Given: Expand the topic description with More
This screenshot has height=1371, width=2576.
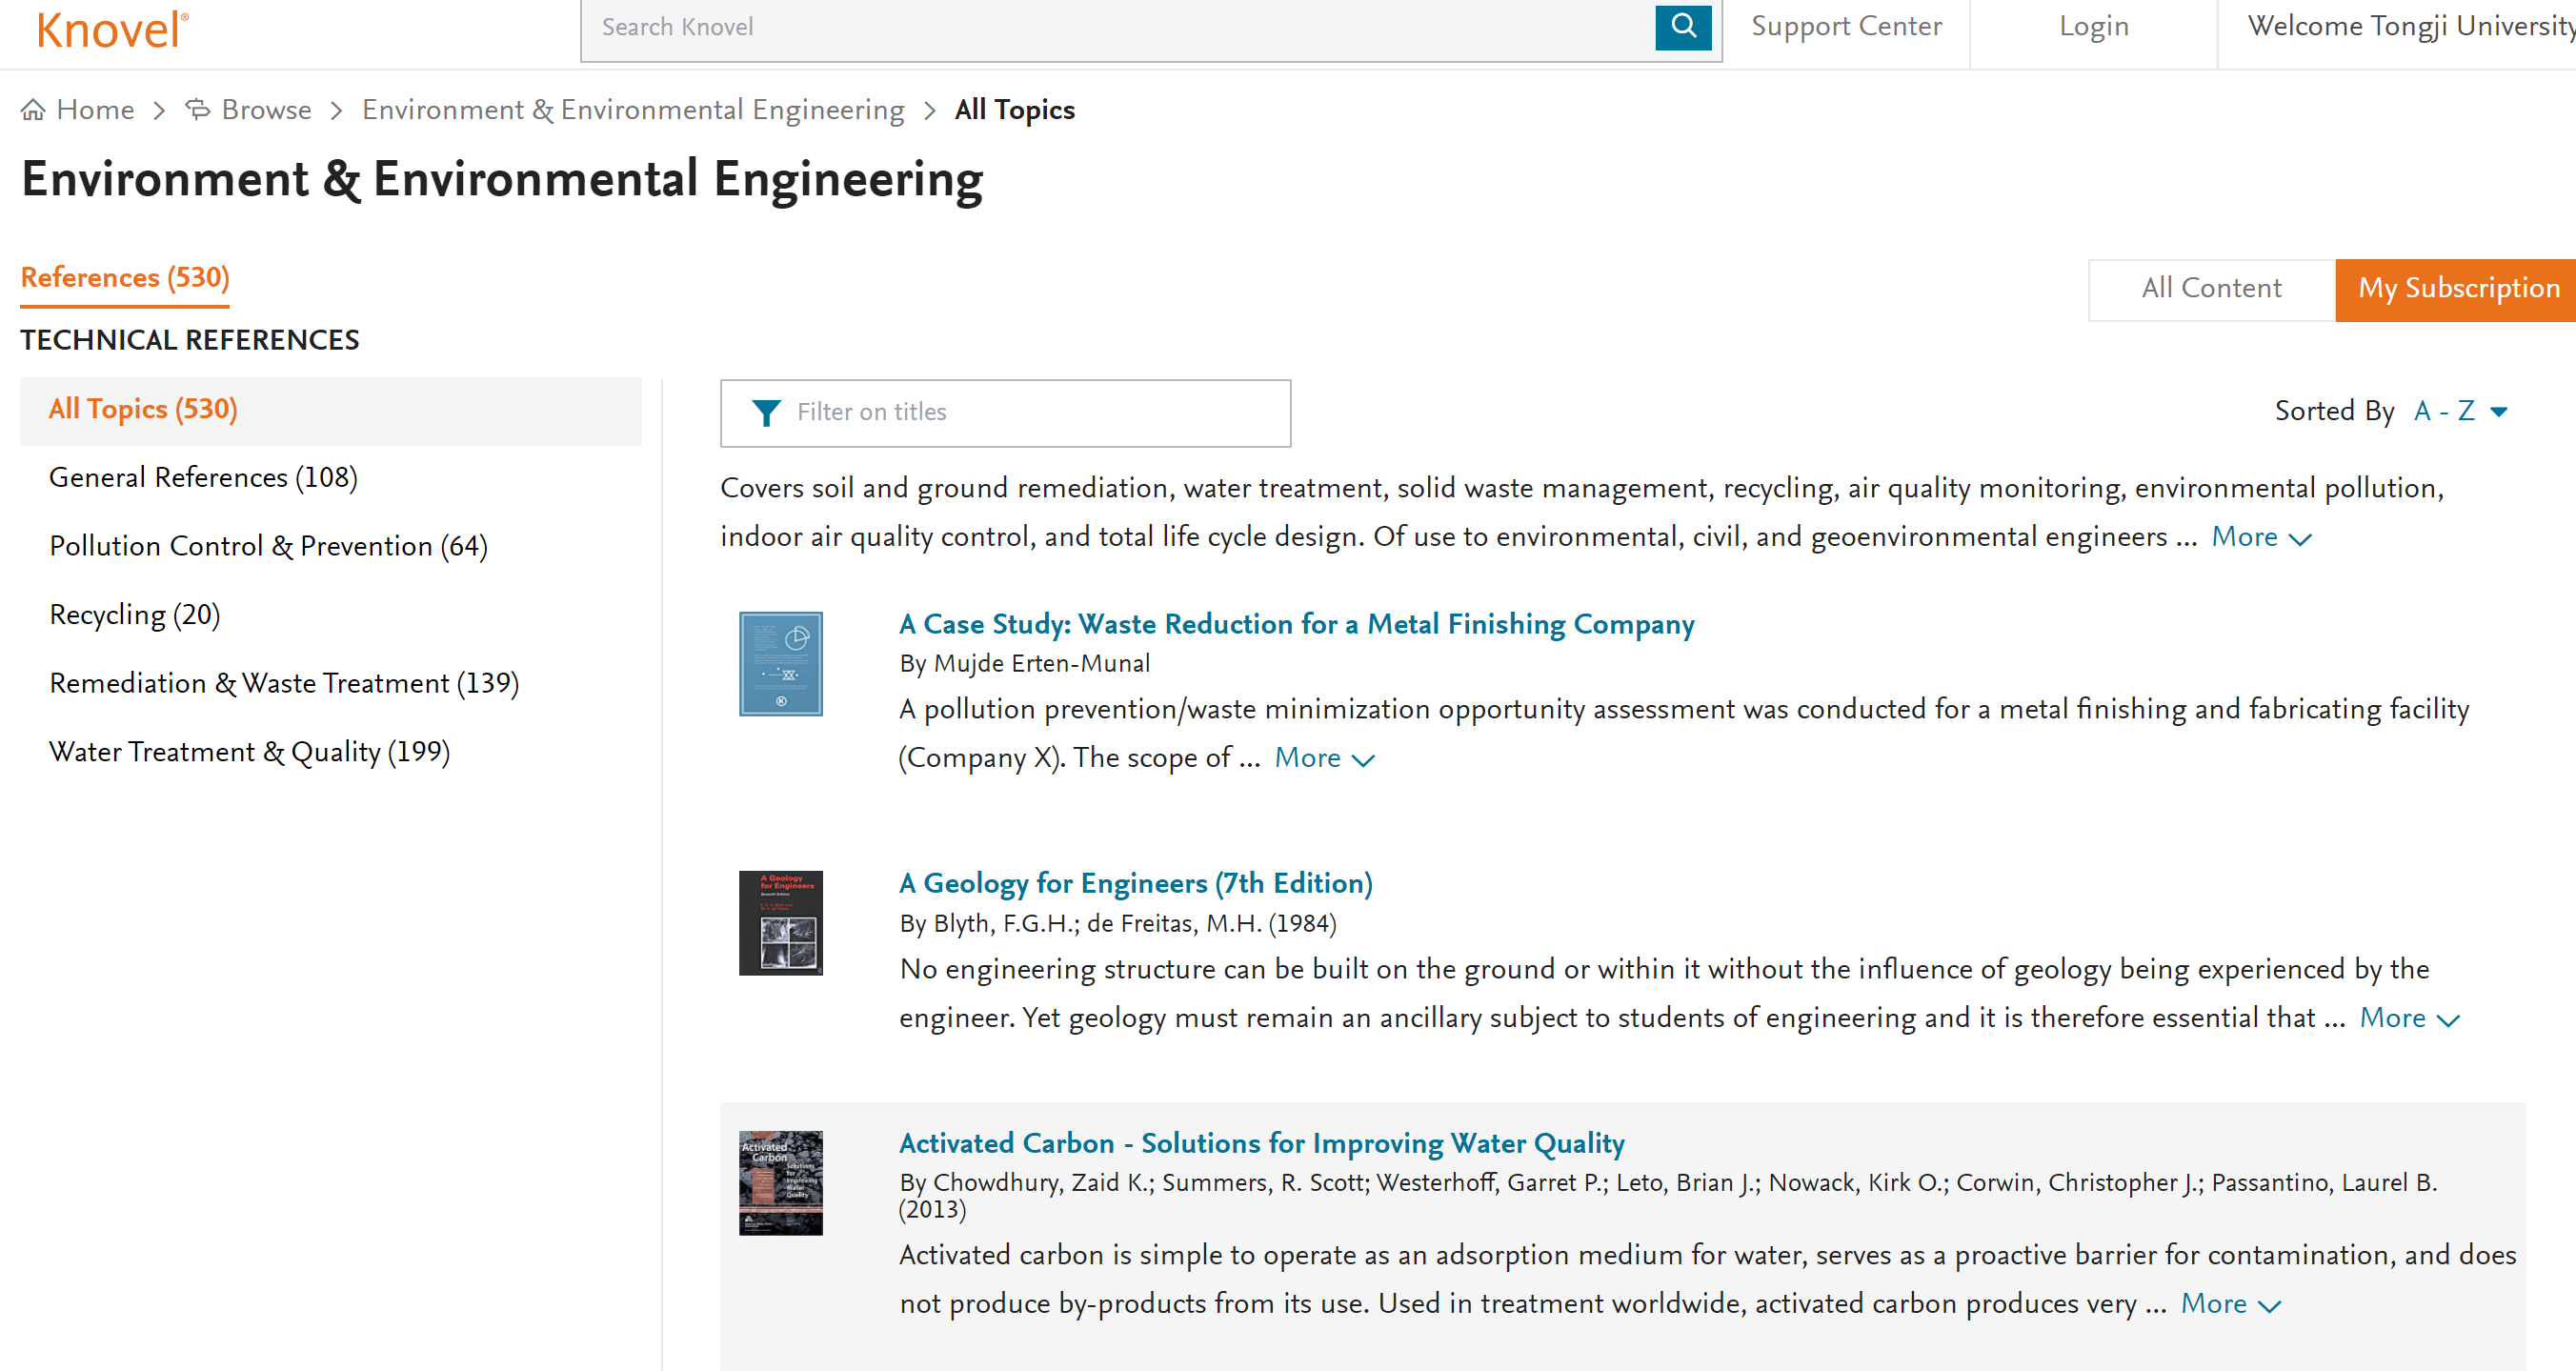Looking at the screenshot, I should [x=2260, y=538].
